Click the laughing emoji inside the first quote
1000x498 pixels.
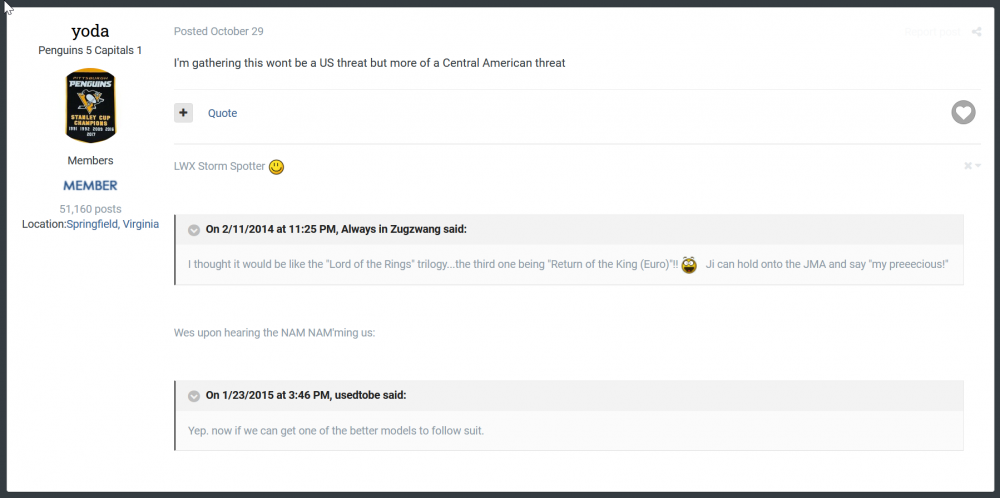[689, 265]
